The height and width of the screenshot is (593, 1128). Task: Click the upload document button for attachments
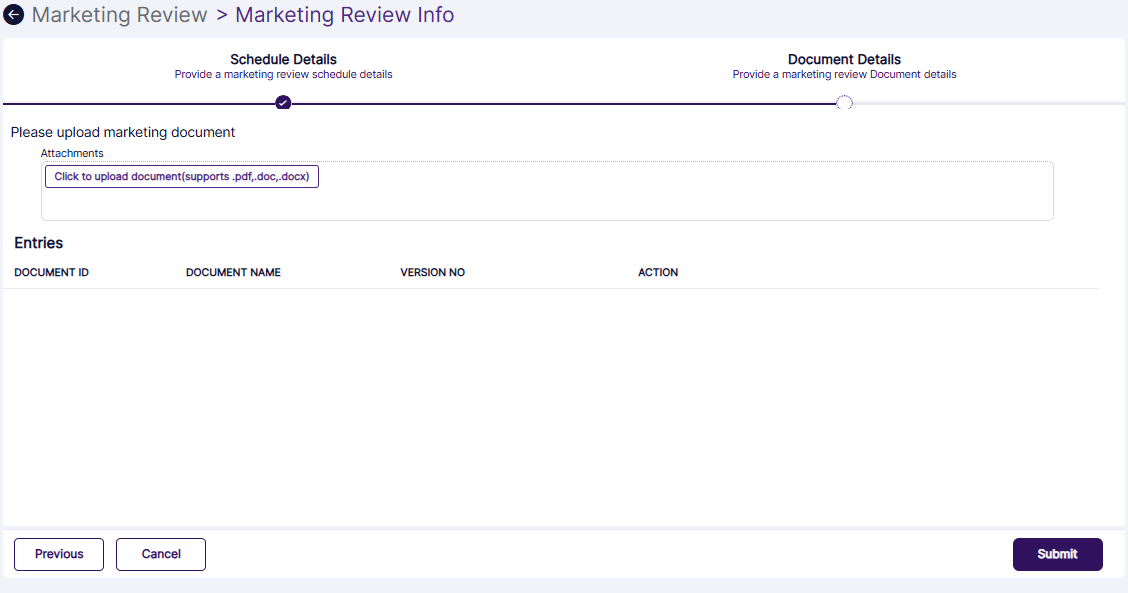[181, 176]
